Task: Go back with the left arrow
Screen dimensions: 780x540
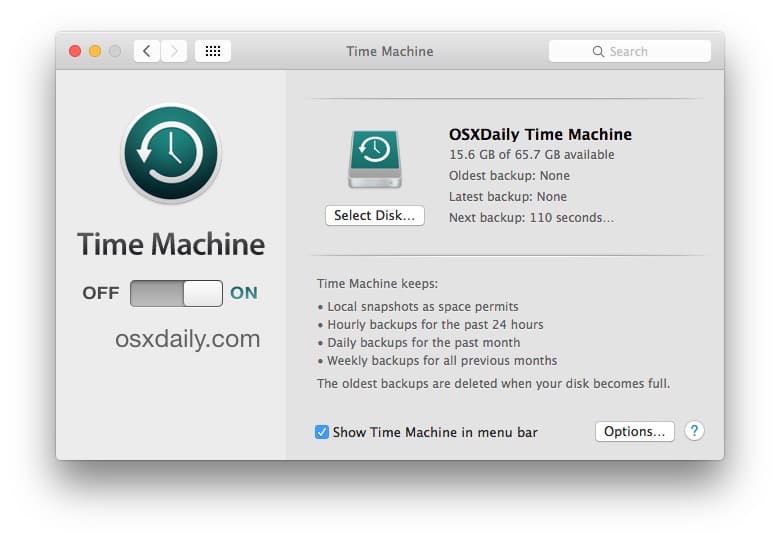Action: point(147,51)
